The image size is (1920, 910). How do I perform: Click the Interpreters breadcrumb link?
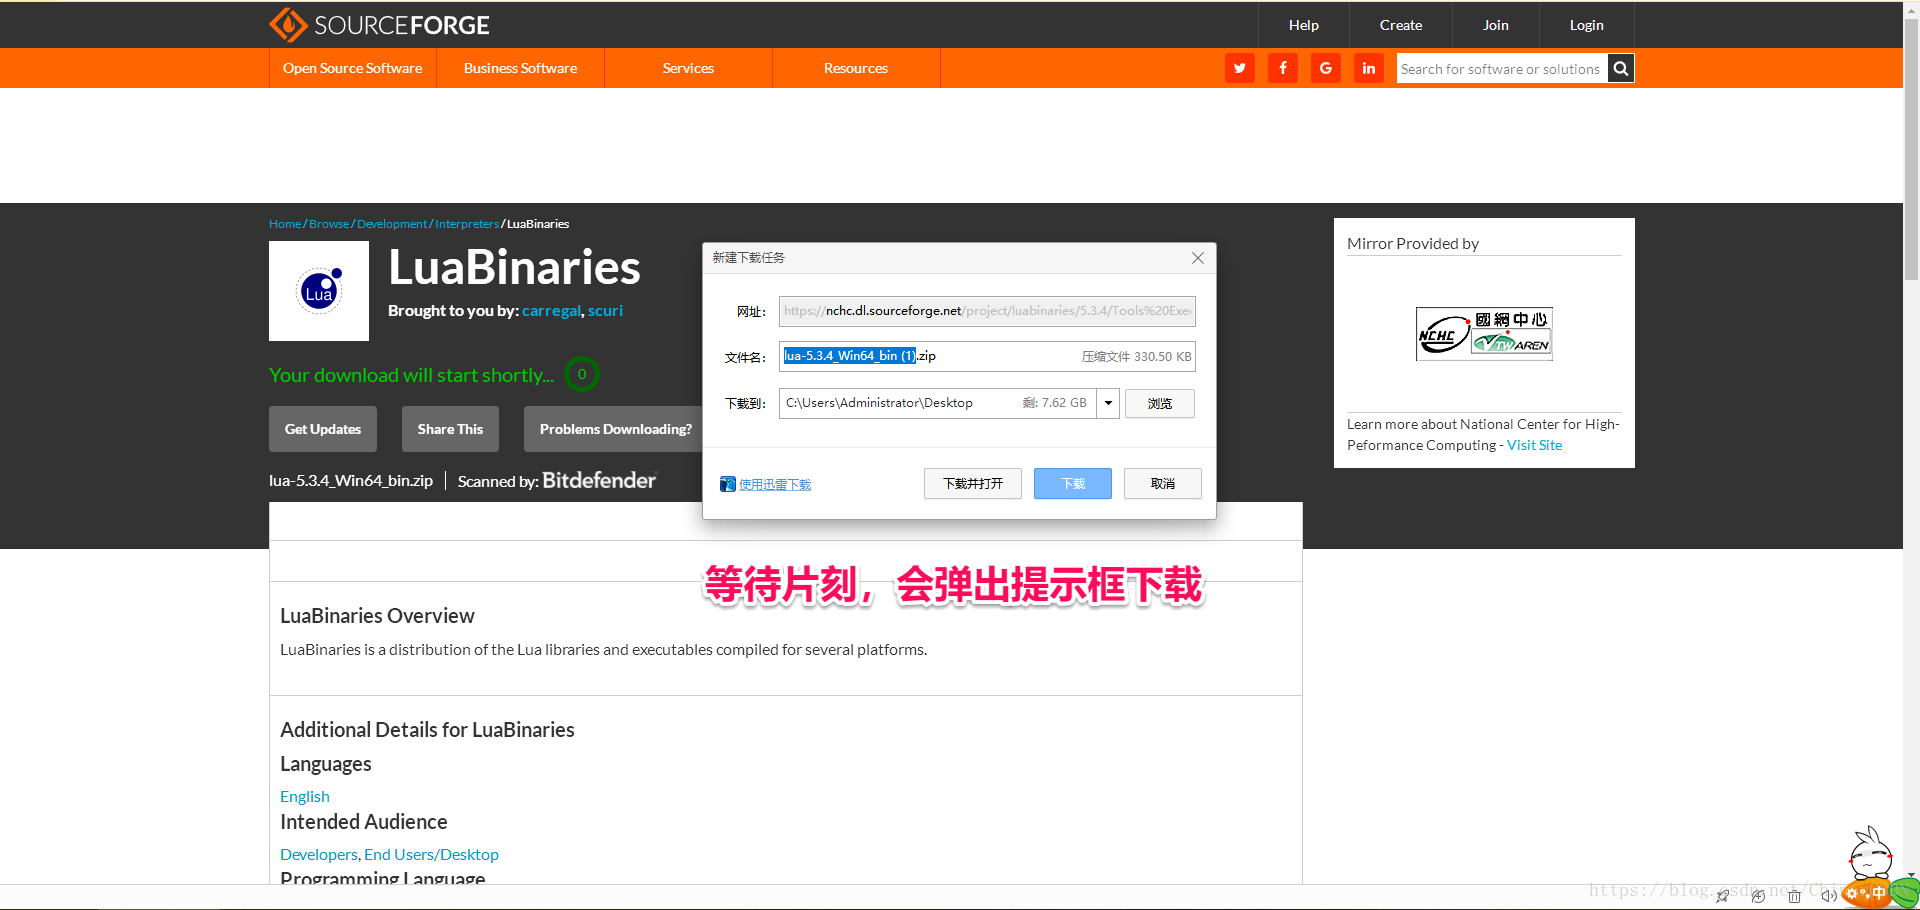pyautogui.click(x=467, y=224)
